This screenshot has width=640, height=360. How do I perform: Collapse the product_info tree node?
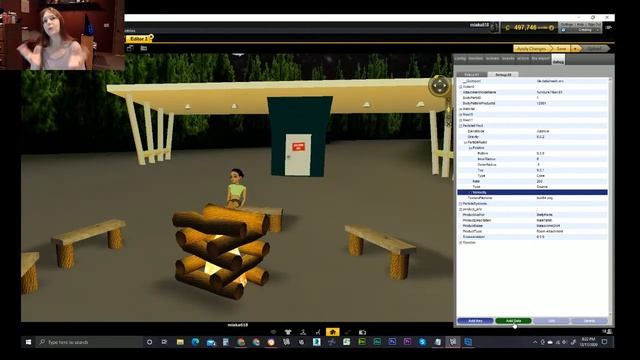(x=460, y=209)
